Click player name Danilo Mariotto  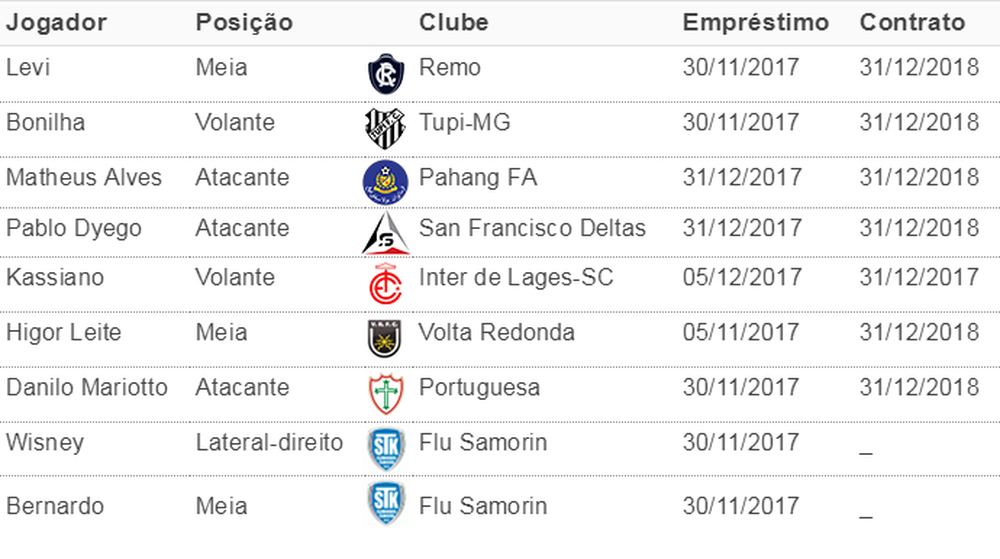tap(87, 387)
